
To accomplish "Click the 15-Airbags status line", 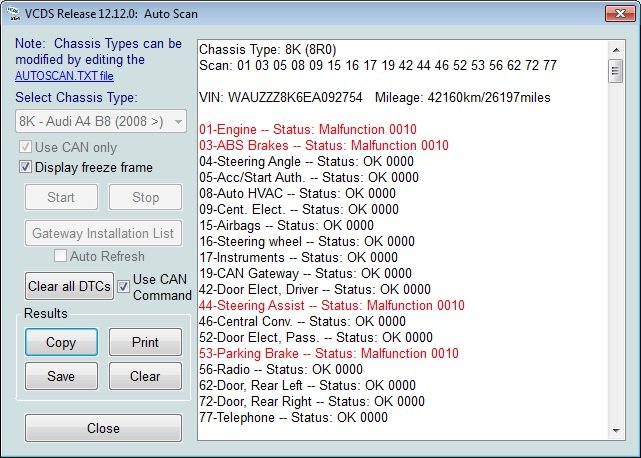I will click(286, 225).
